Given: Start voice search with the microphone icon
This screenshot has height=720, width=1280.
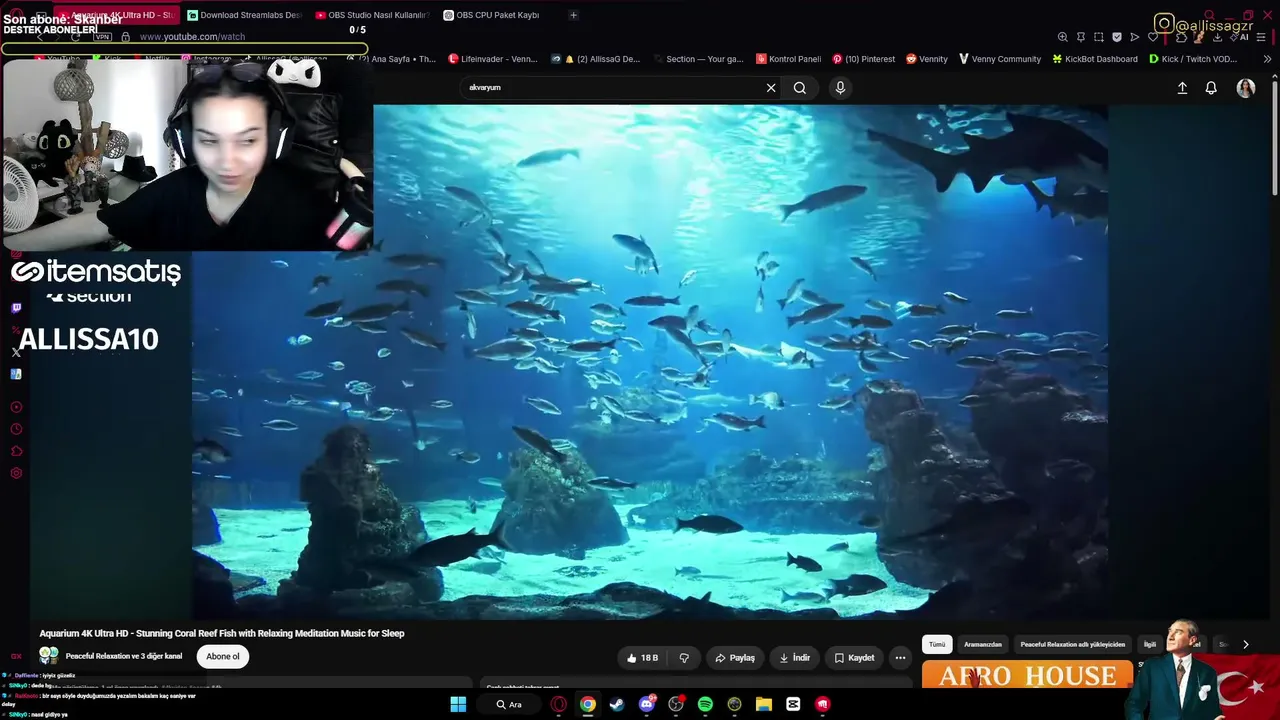Looking at the screenshot, I should click(x=840, y=88).
